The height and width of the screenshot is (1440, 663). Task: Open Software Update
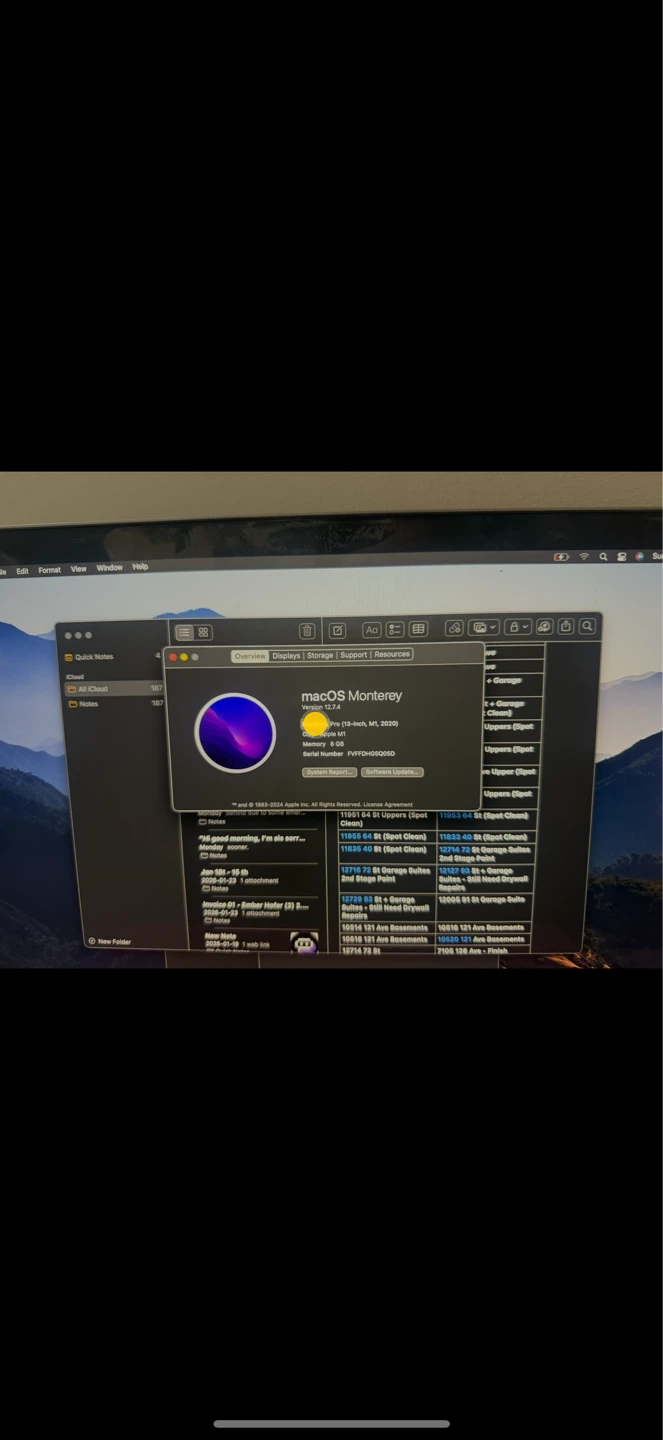point(392,772)
